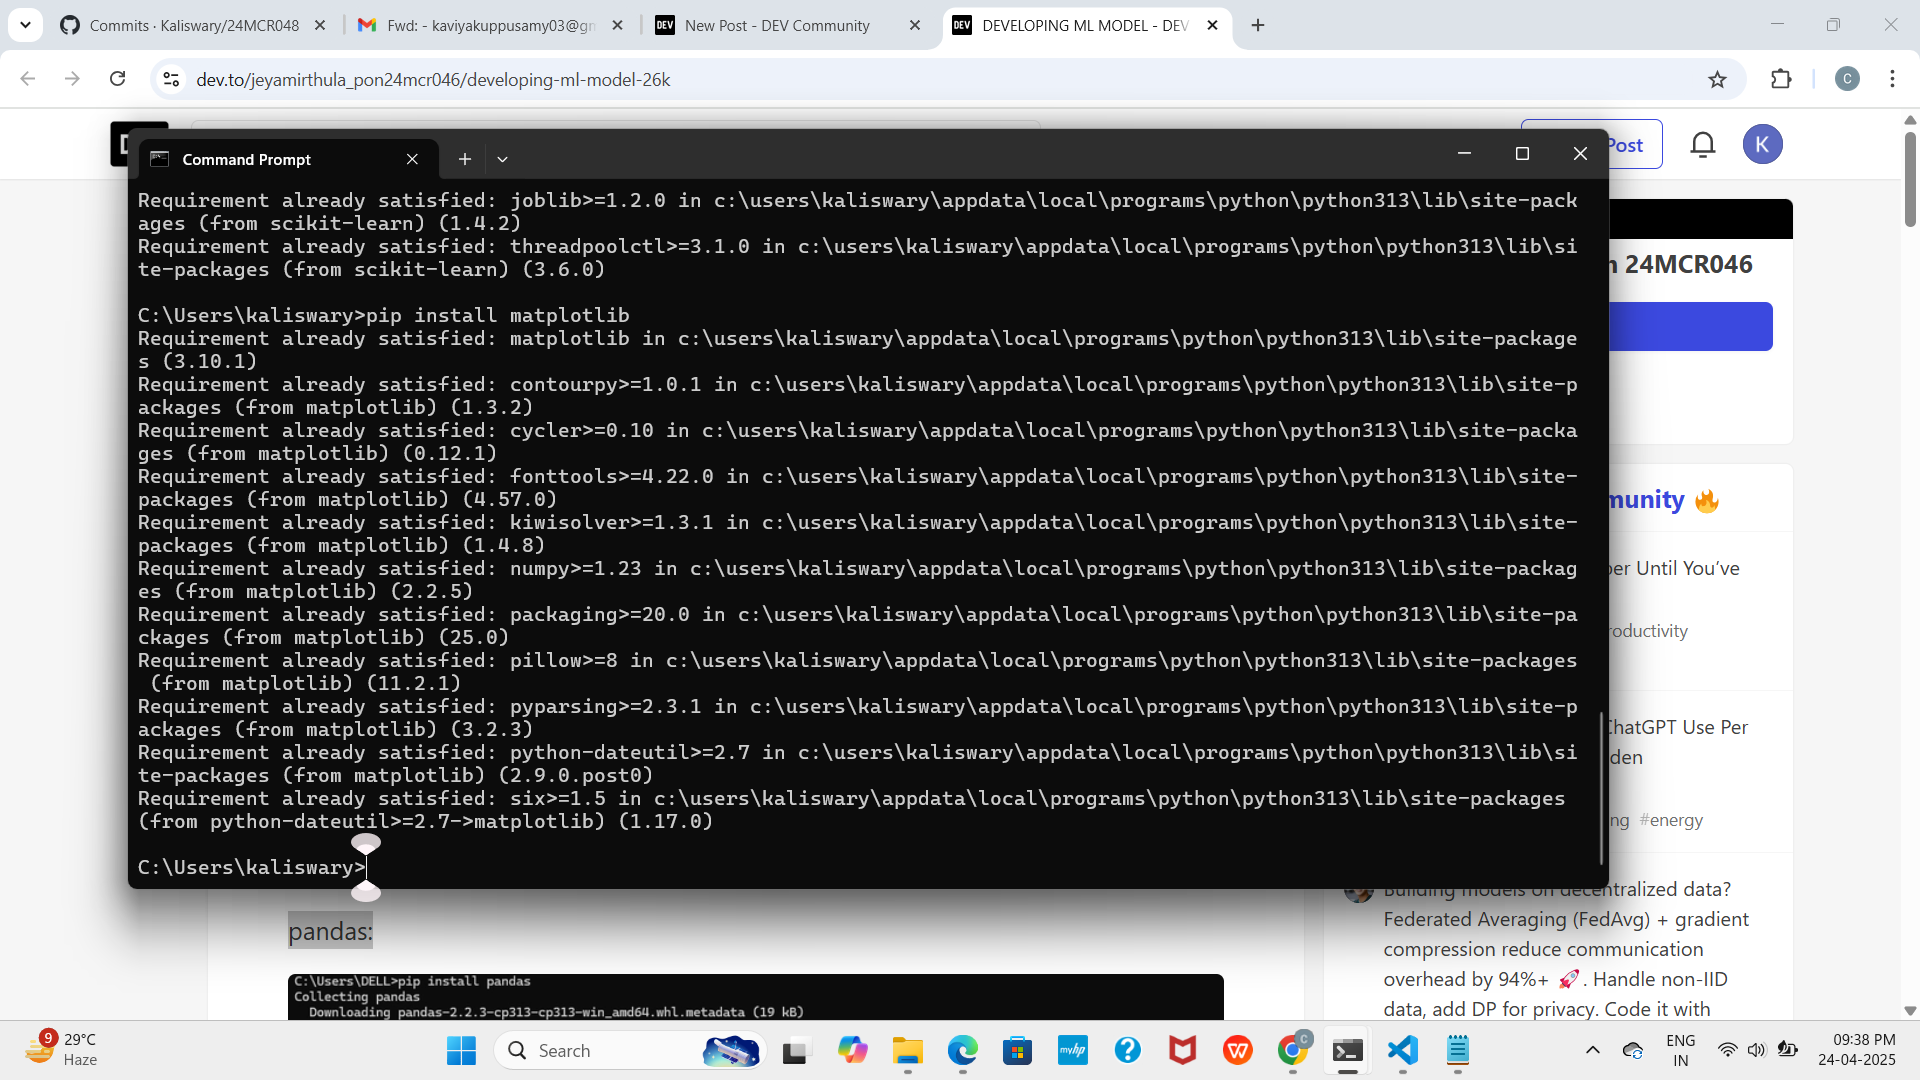This screenshot has width=1920, height=1080.
Task: Close the Gmail Fwd tab
Action: tap(618, 26)
